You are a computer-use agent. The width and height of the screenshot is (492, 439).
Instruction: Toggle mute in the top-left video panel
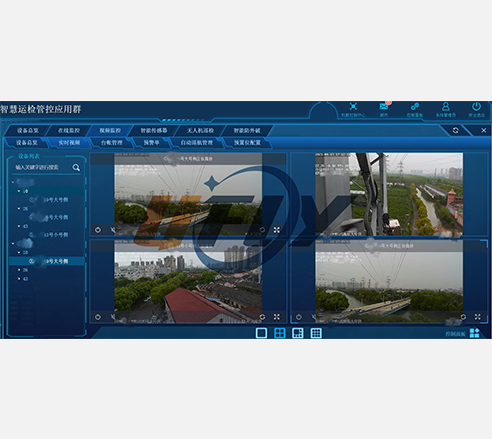(x=113, y=230)
